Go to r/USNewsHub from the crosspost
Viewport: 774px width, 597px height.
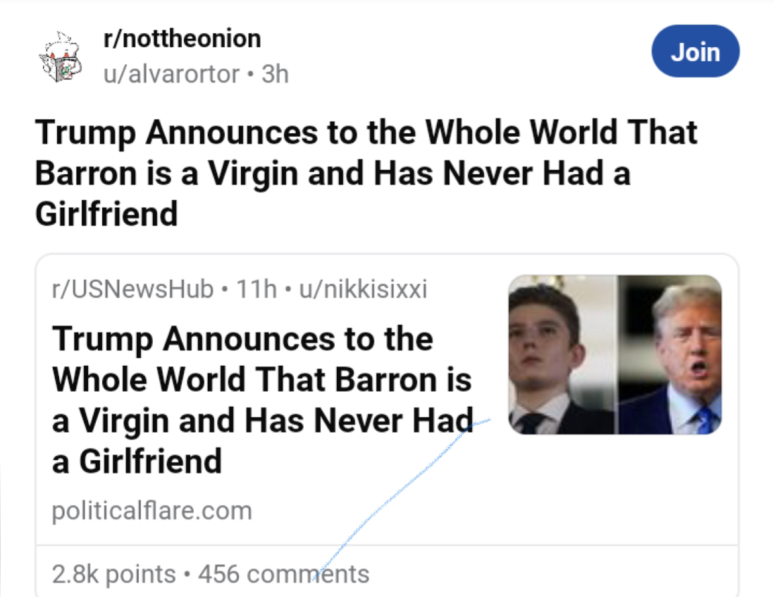pos(132,290)
